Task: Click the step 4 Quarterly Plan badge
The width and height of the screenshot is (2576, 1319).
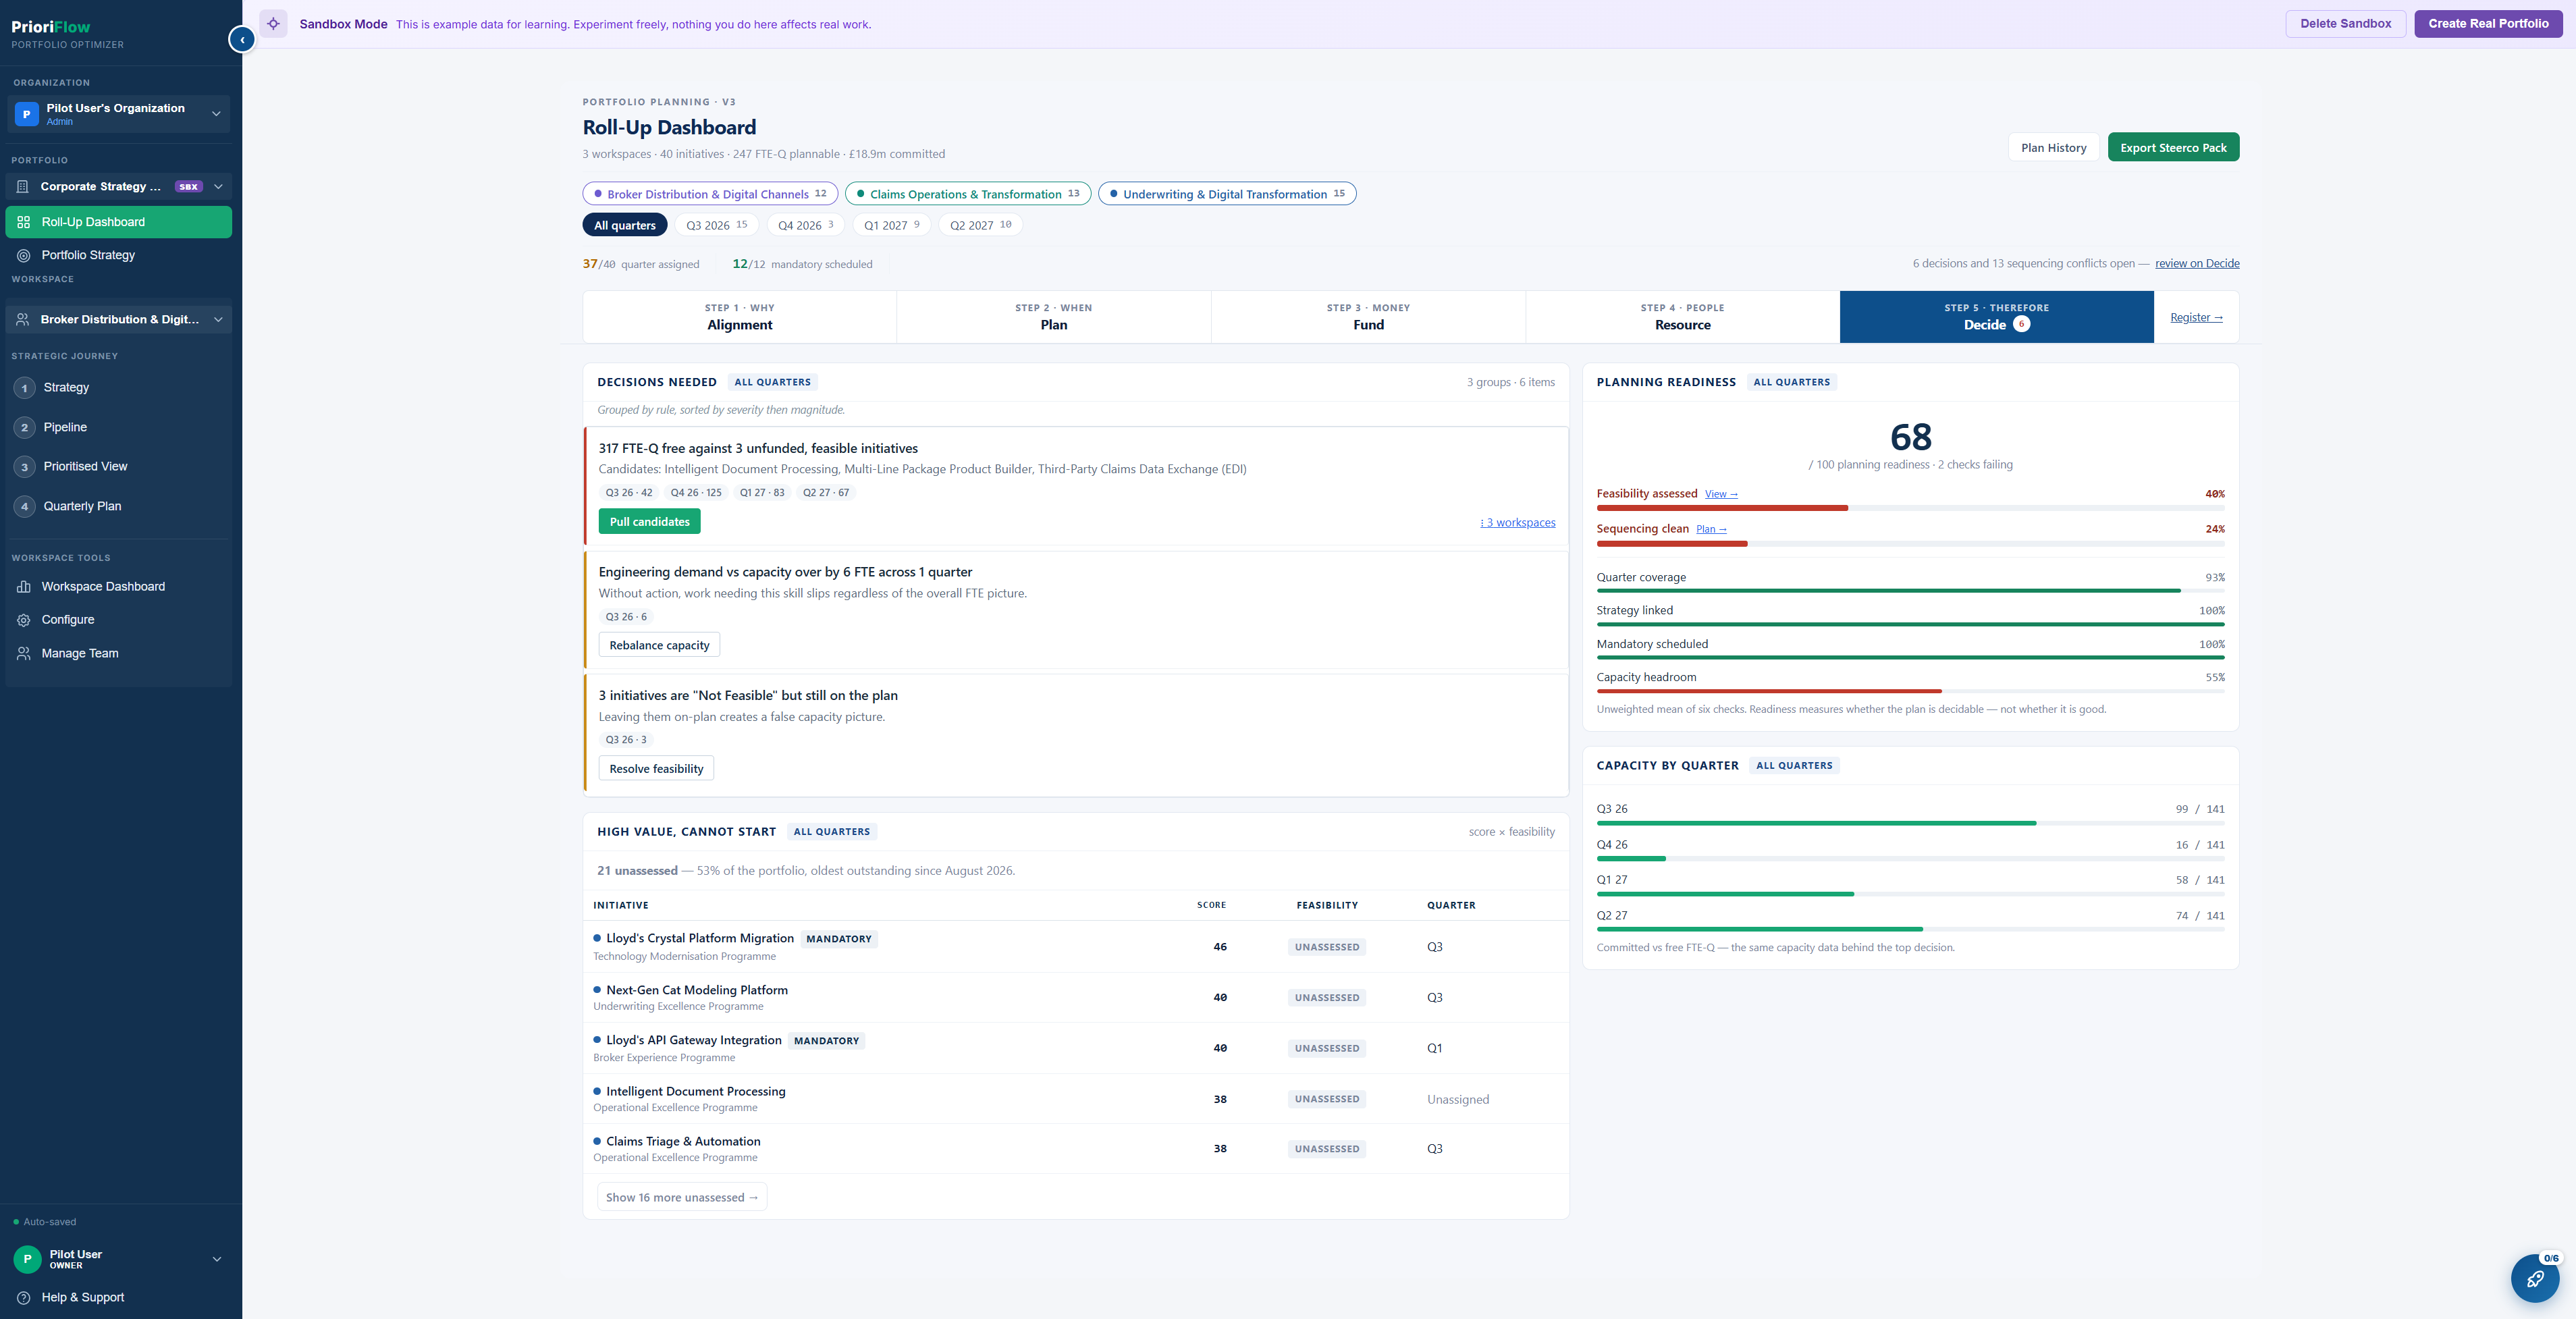Action: [25, 506]
